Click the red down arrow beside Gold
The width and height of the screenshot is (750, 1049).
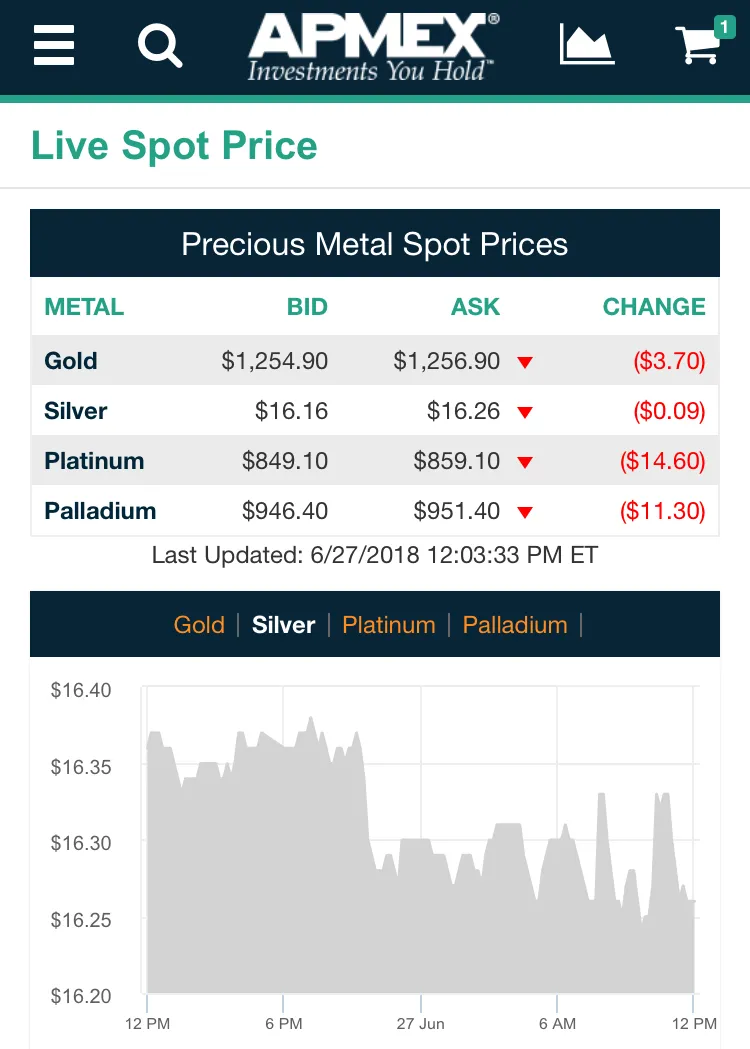(525, 362)
